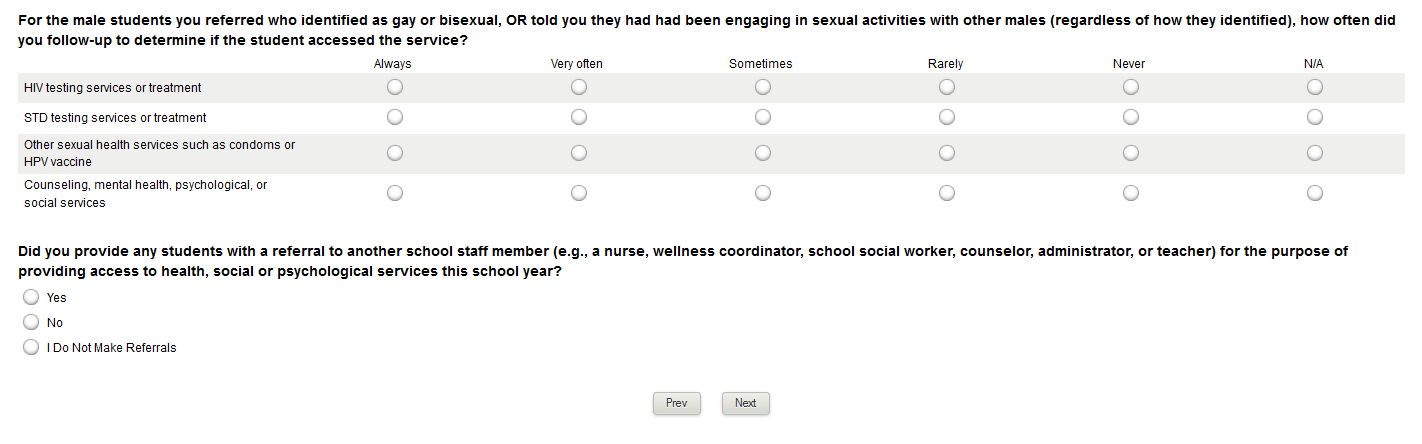Select Sometimes for counseling services row
The image size is (1422, 444).
click(763, 193)
